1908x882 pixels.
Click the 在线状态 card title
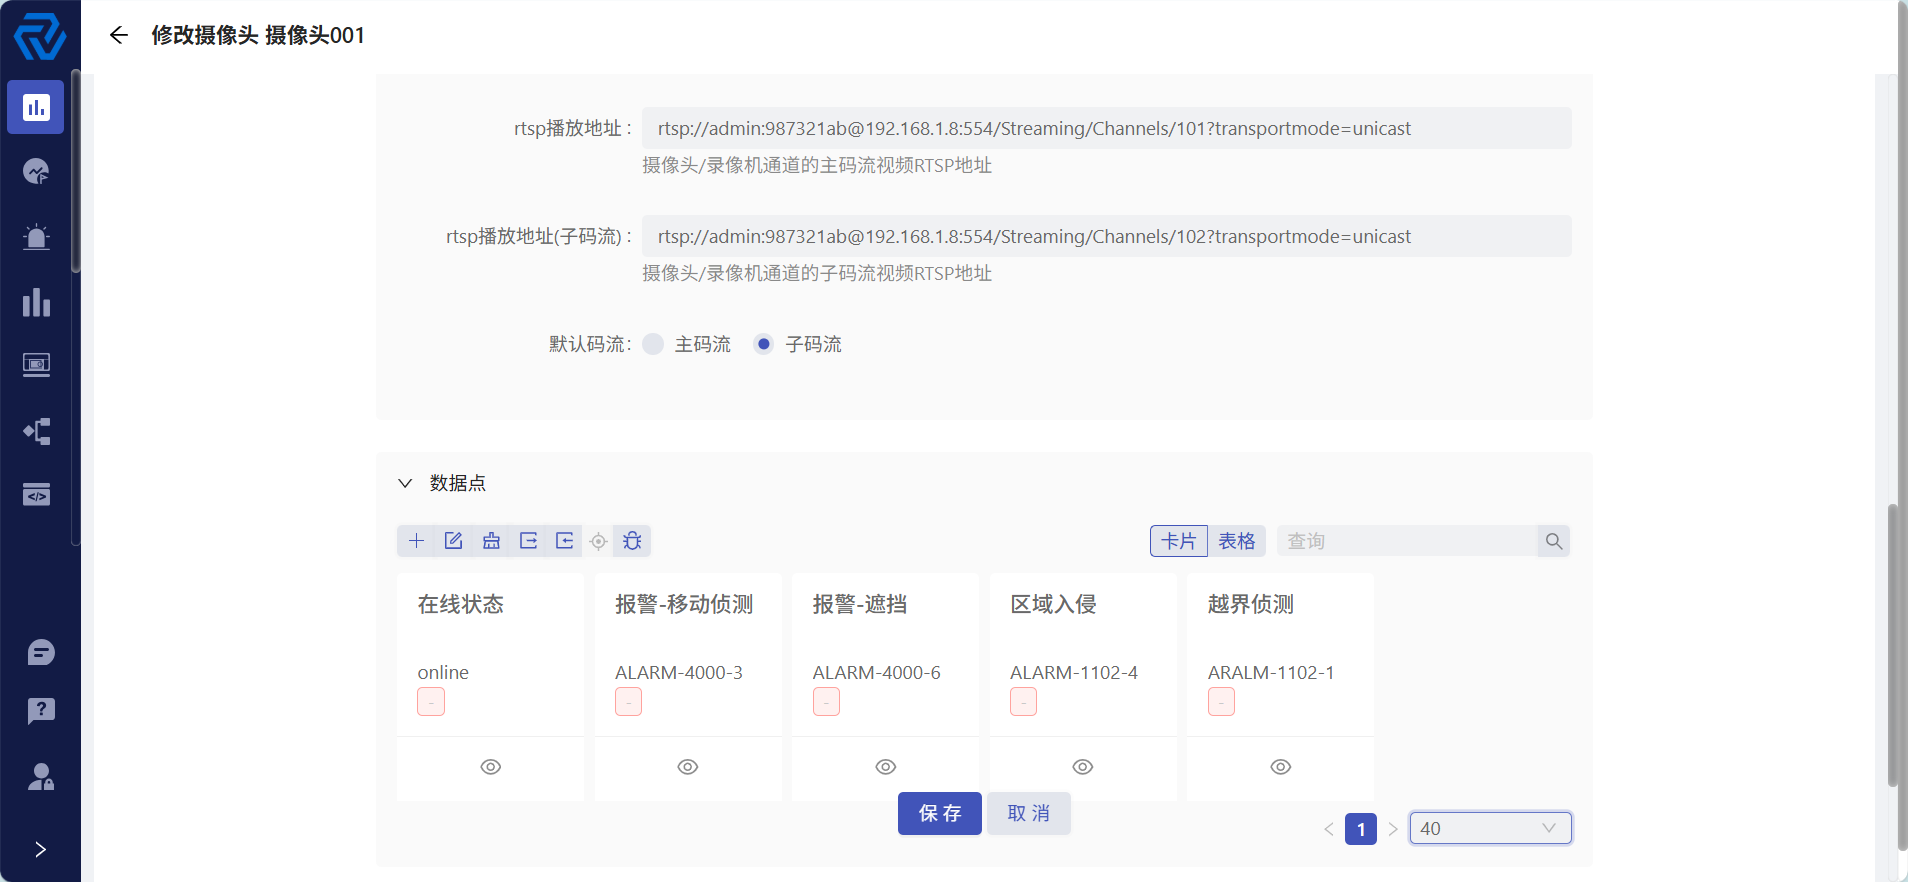(x=461, y=604)
